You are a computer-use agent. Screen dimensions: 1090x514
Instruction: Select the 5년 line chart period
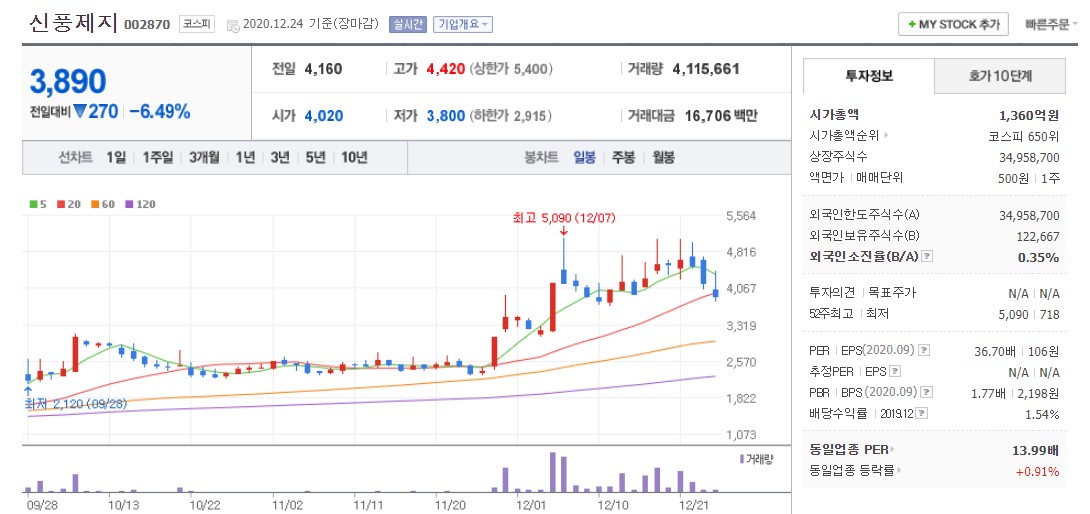pos(315,157)
